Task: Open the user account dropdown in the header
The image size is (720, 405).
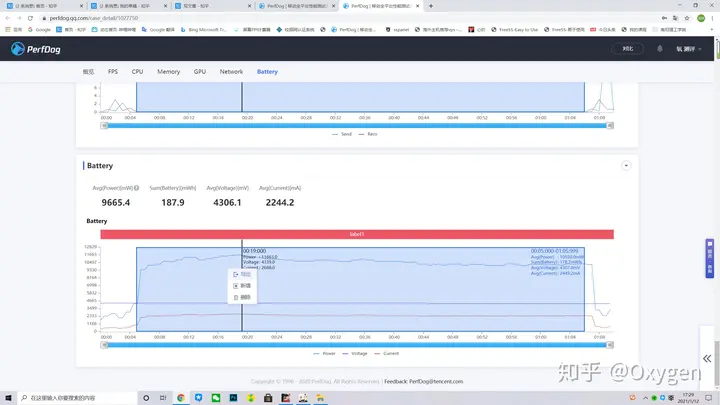Action: tap(688, 49)
